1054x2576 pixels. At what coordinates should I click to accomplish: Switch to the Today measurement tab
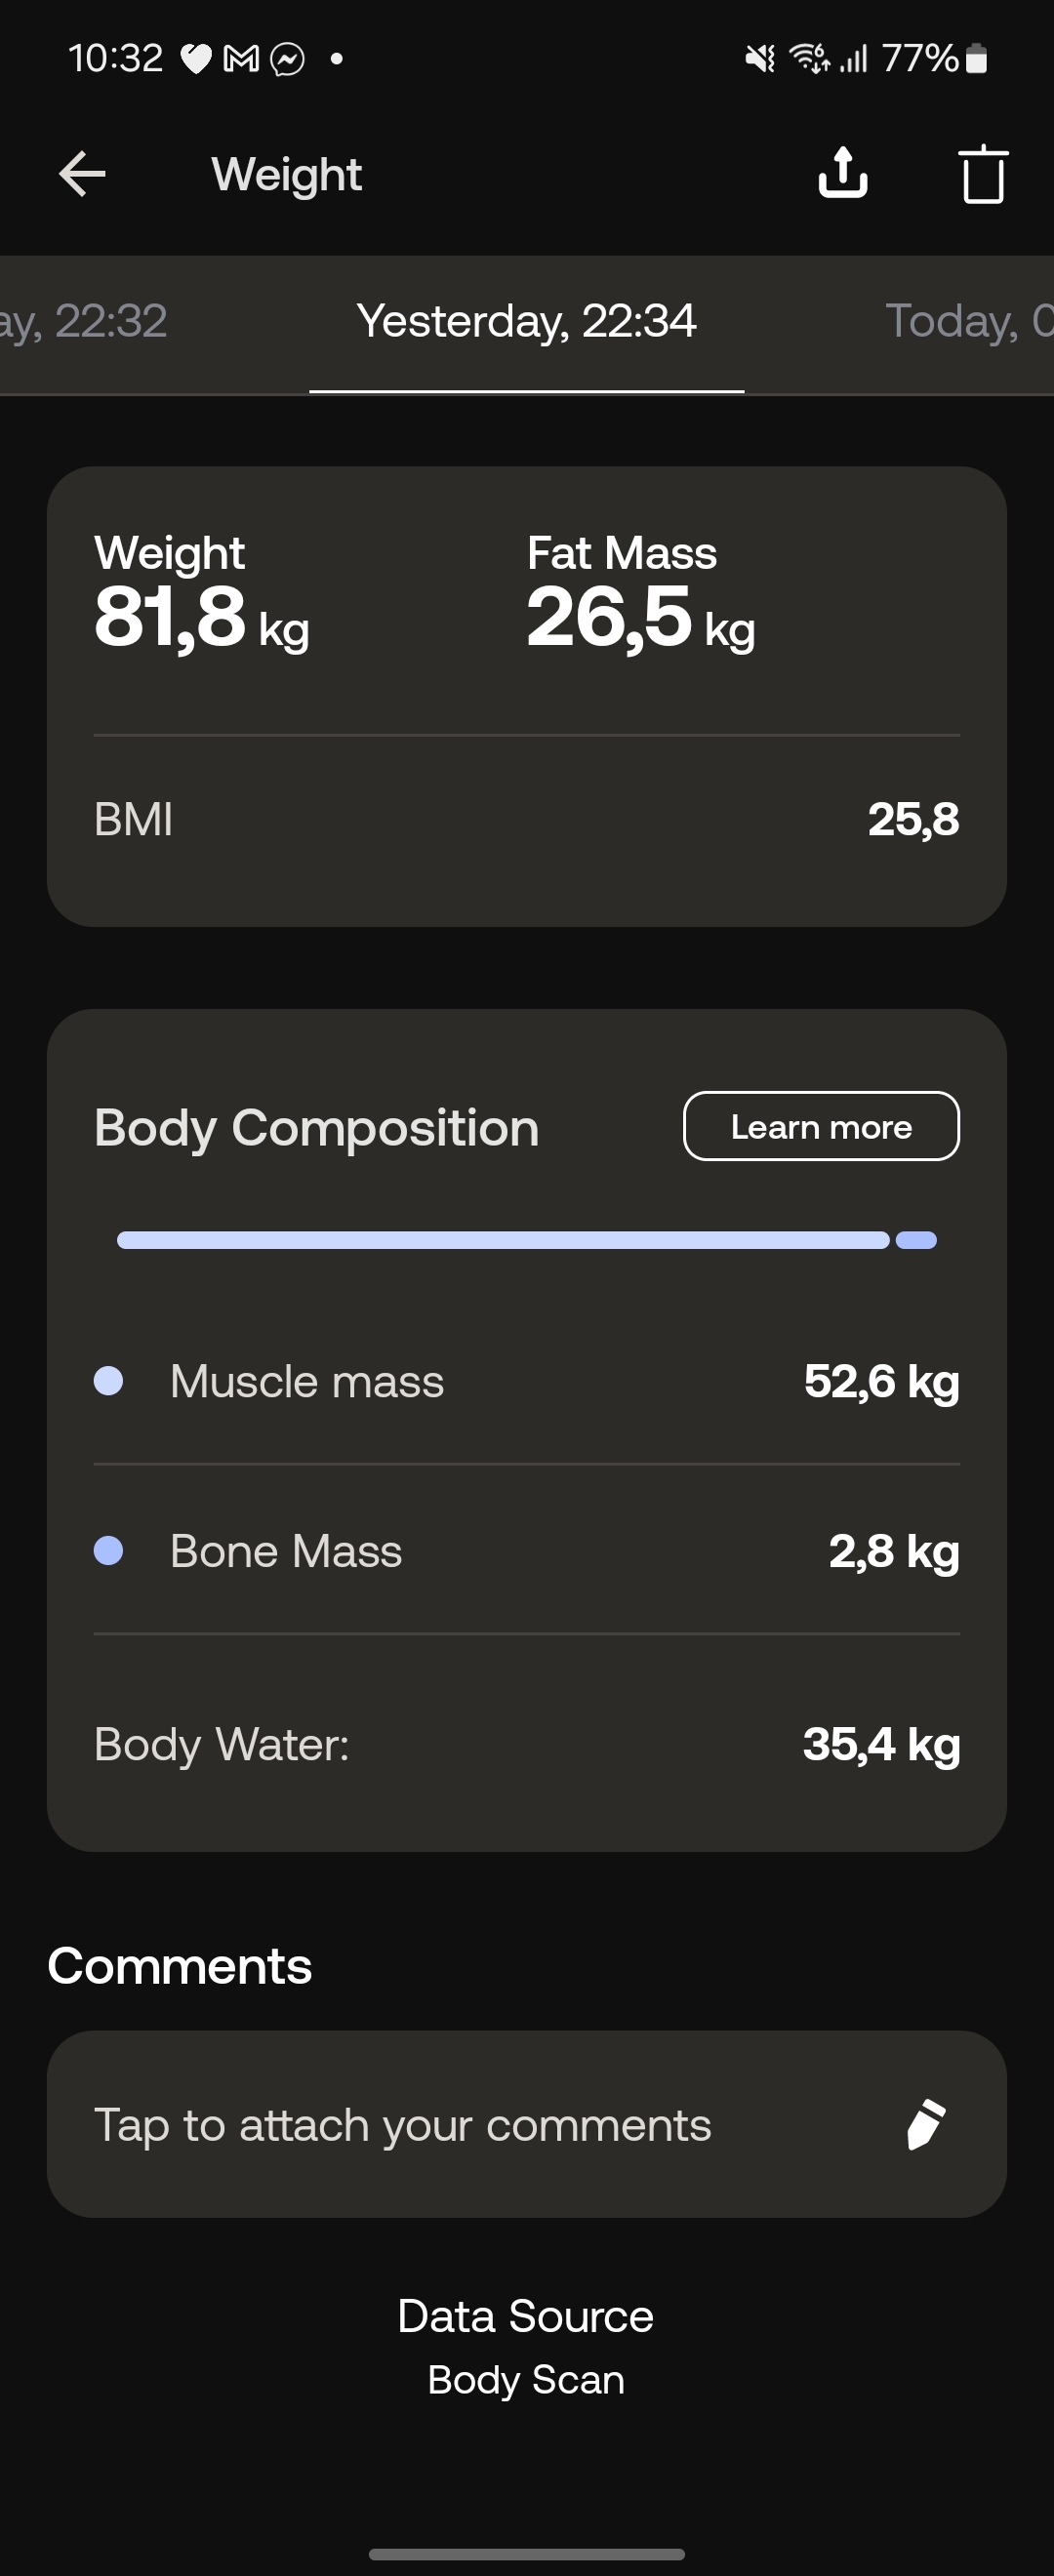click(x=968, y=322)
